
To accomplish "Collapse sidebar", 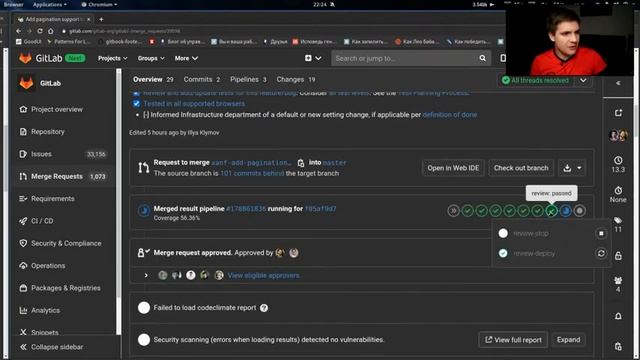I will (51, 347).
